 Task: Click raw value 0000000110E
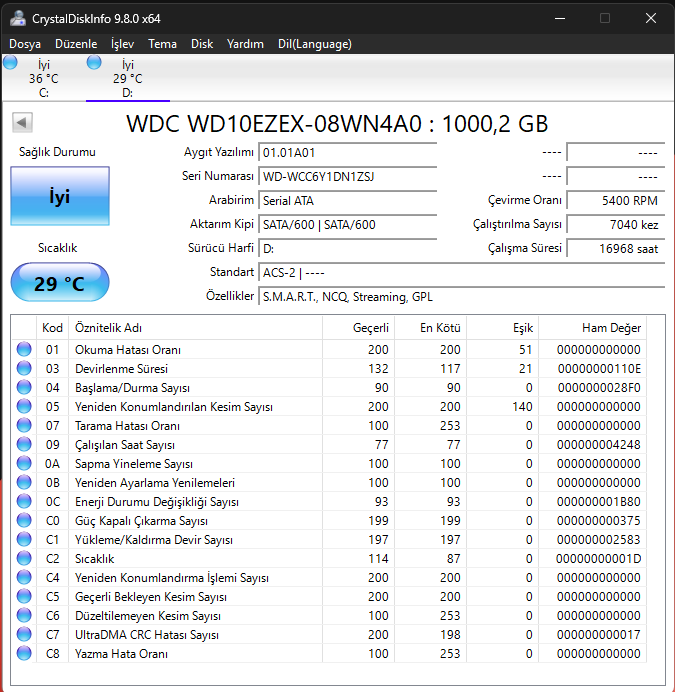[x=599, y=369]
